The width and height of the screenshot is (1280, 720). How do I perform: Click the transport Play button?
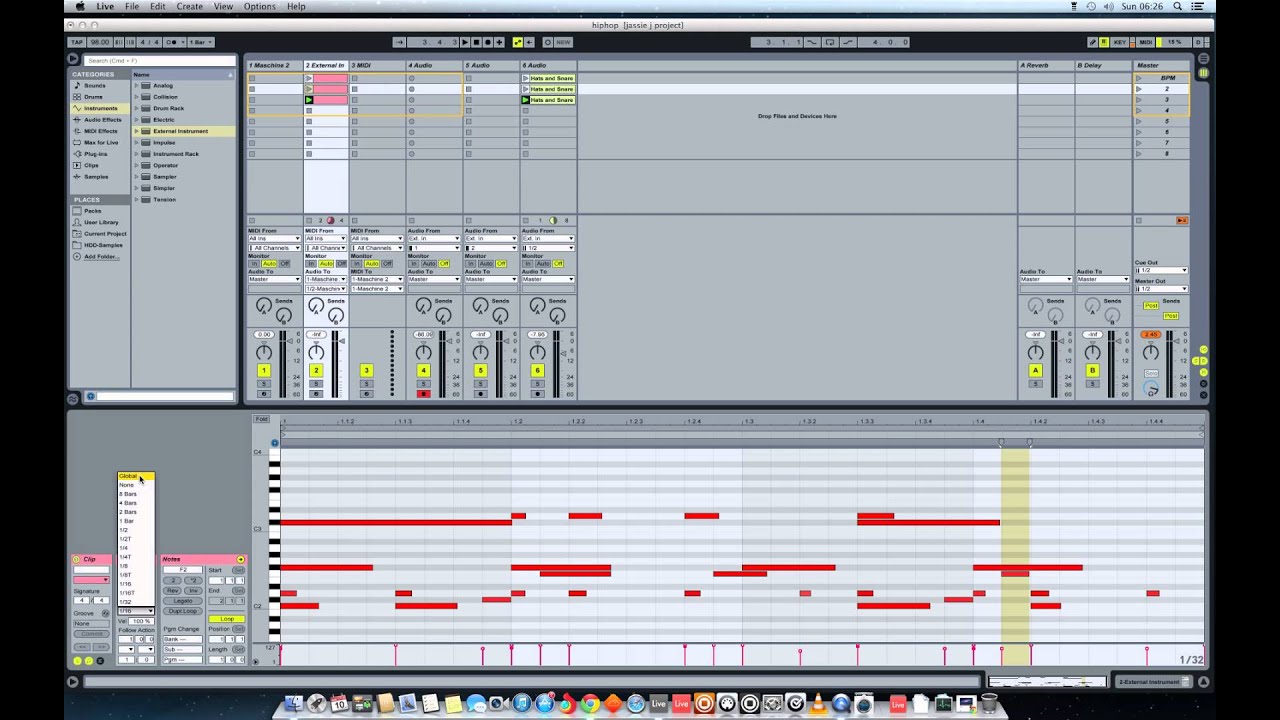pyautogui.click(x=465, y=42)
